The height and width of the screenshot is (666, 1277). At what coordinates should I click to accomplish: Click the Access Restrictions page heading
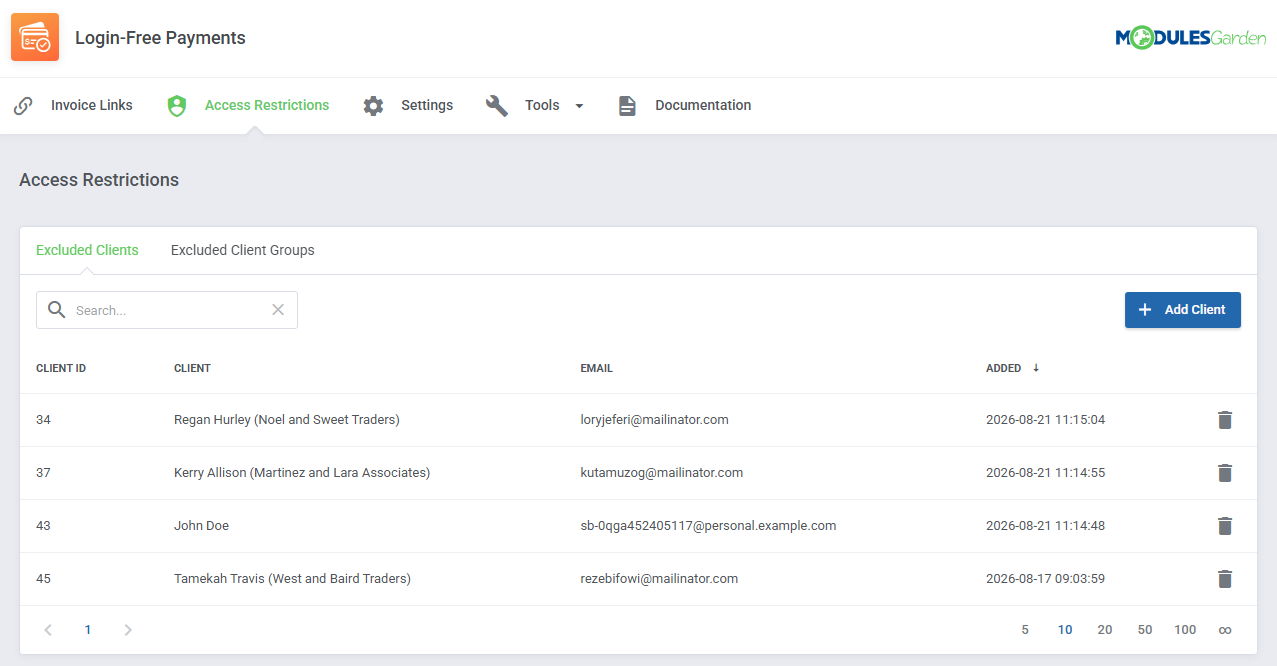99,180
